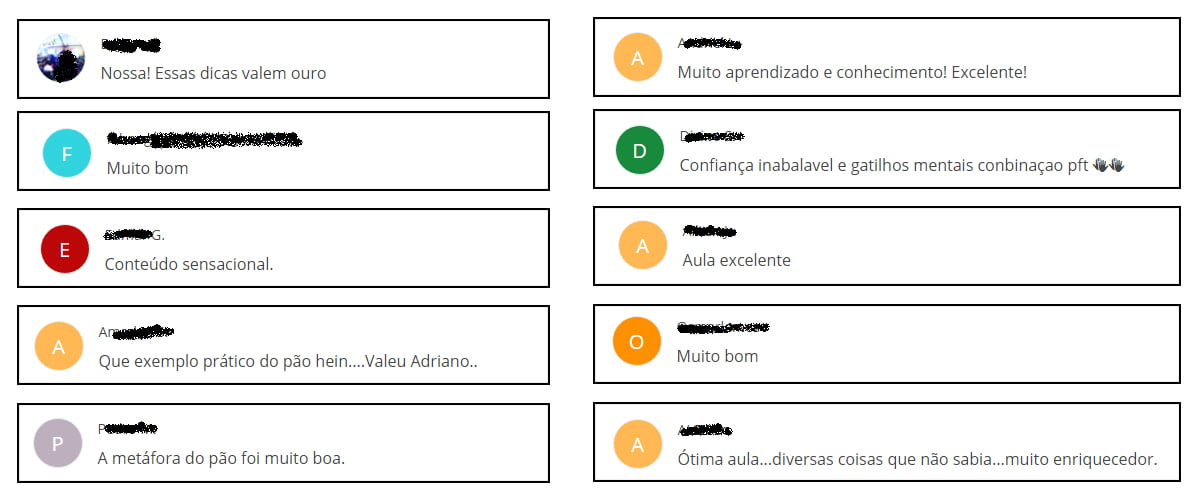Select the "Muito bom" comment beside the F avatar
1200x500 pixels.
(x=147, y=168)
